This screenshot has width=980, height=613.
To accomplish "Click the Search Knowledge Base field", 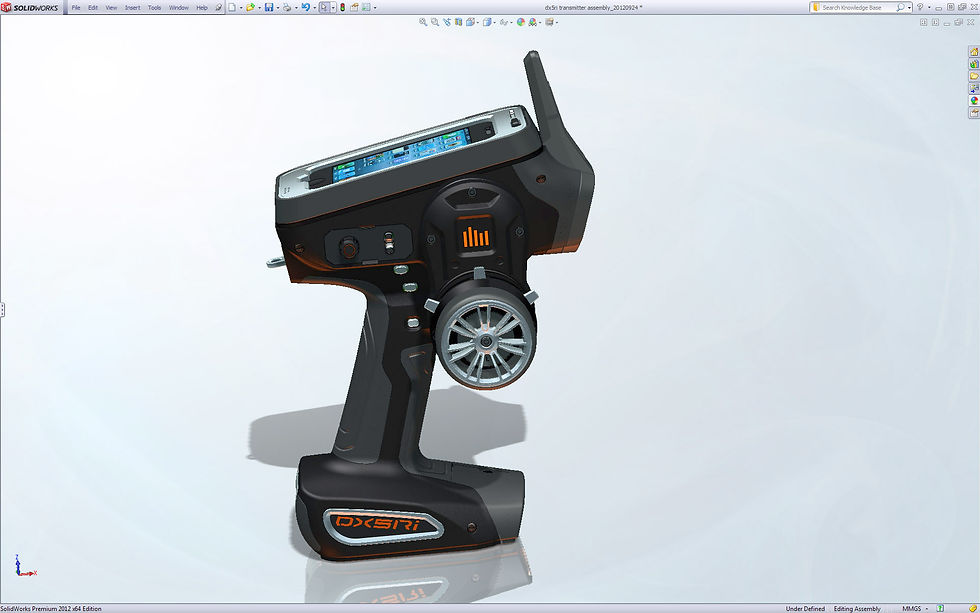I will (x=852, y=7).
